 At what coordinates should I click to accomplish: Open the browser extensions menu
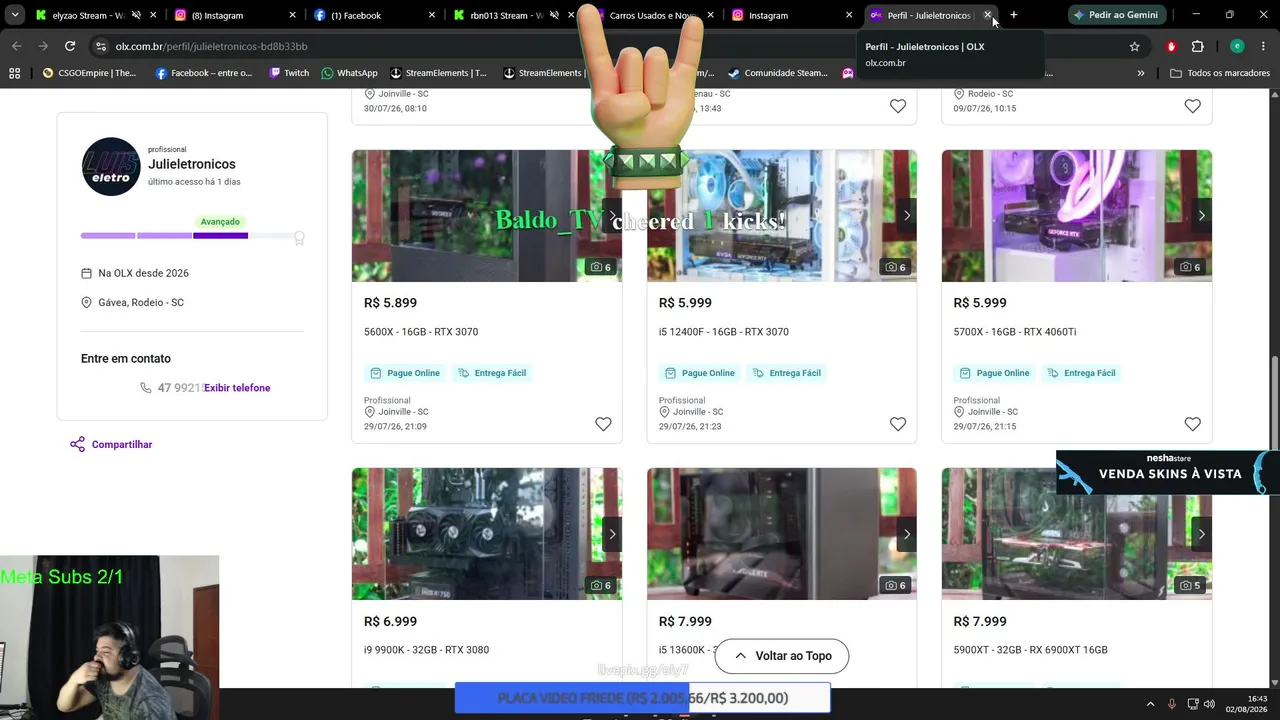(x=1197, y=46)
